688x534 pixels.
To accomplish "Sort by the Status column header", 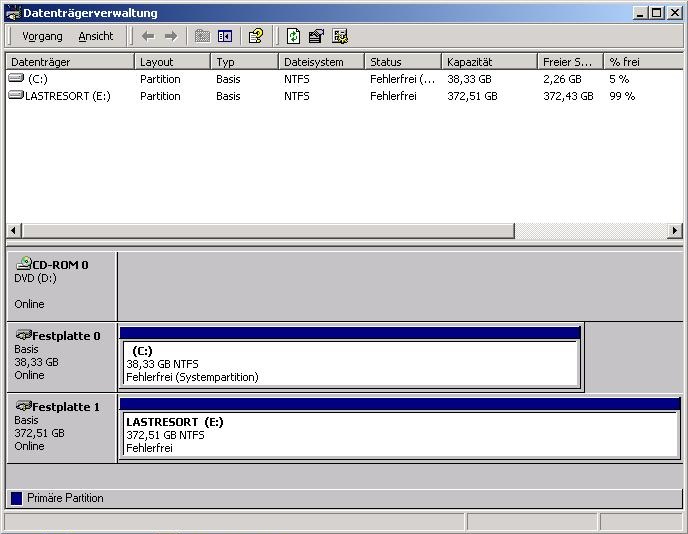I will (x=403, y=62).
